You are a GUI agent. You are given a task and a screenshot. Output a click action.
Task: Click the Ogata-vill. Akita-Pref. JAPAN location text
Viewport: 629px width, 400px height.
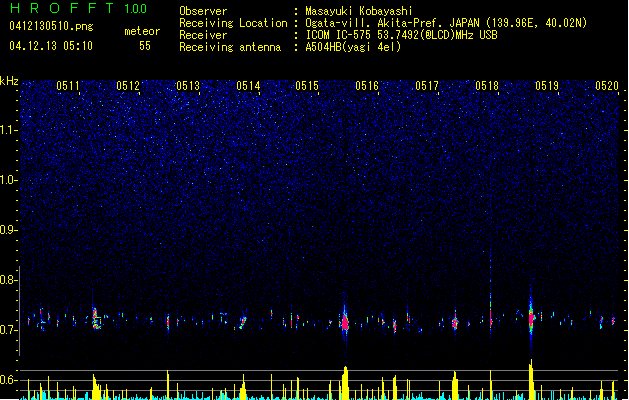click(x=446, y=23)
